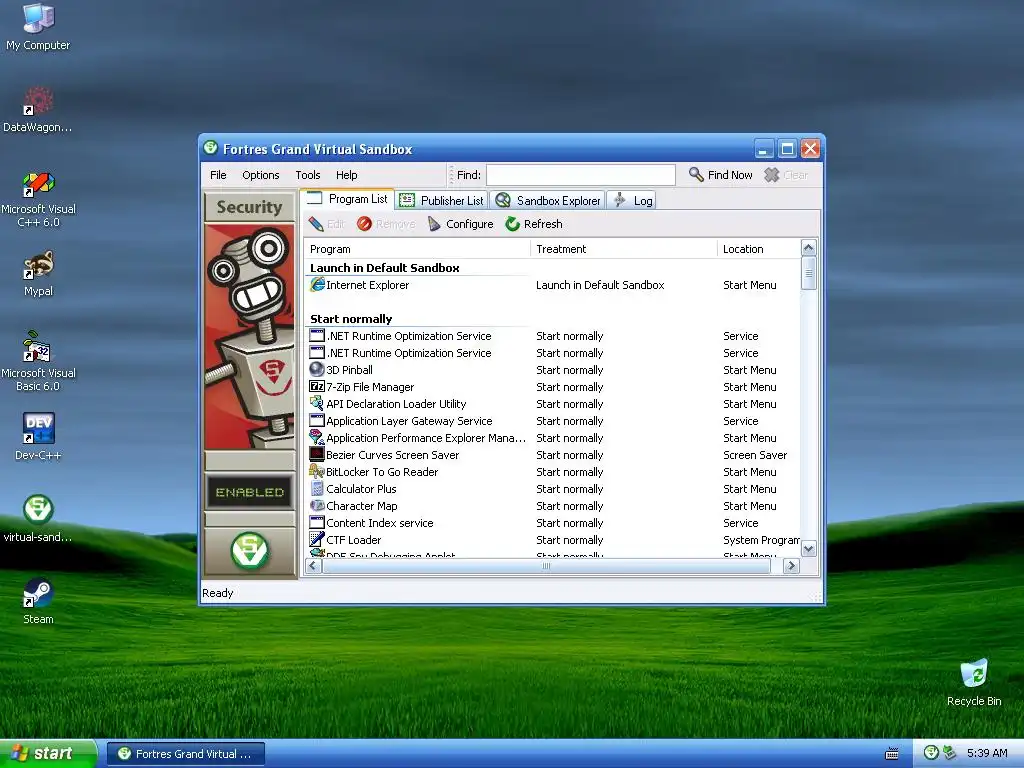This screenshot has width=1024, height=768.
Task: Click the Character Map row icon
Action: (317, 505)
